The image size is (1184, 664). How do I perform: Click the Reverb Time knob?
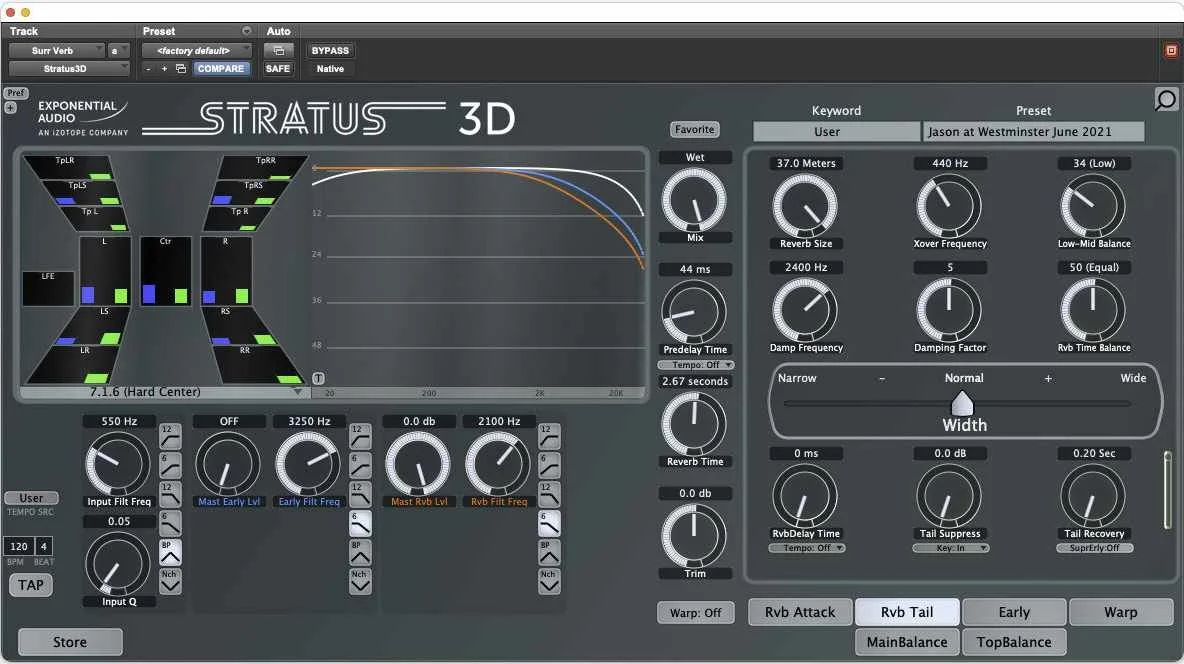point(694,424)
